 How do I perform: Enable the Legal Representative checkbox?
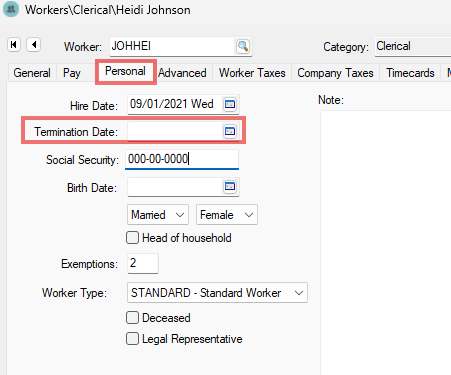[132, 339]
